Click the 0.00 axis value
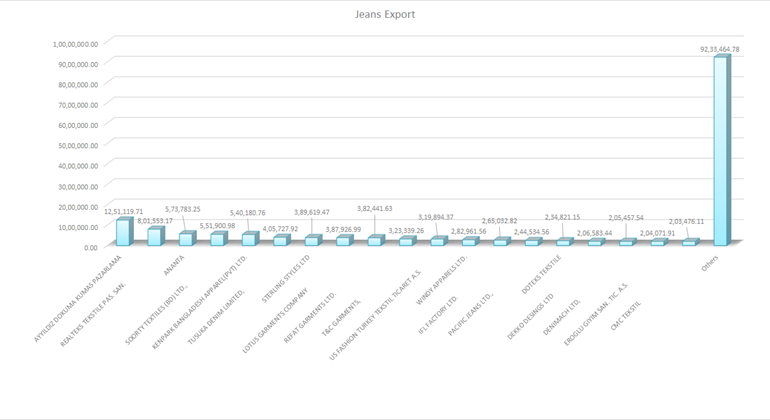770x420 pixels. point(91,248)
